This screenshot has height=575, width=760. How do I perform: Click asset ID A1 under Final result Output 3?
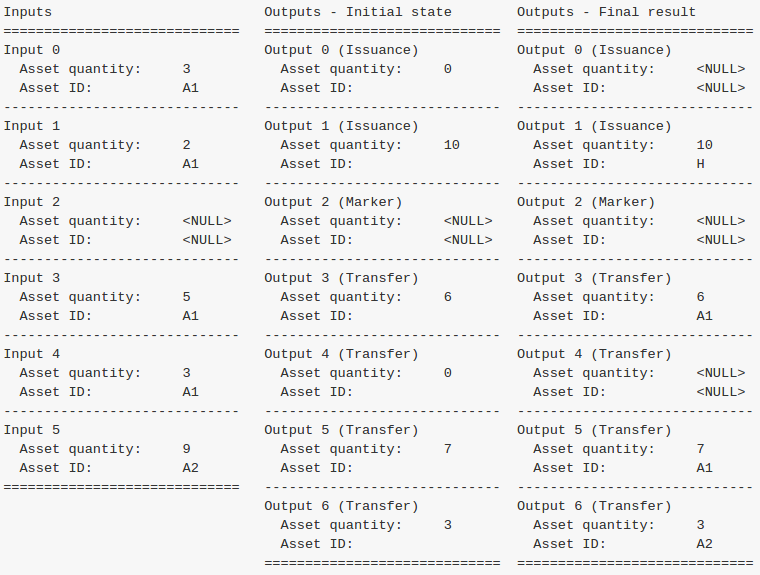[704, 316]
